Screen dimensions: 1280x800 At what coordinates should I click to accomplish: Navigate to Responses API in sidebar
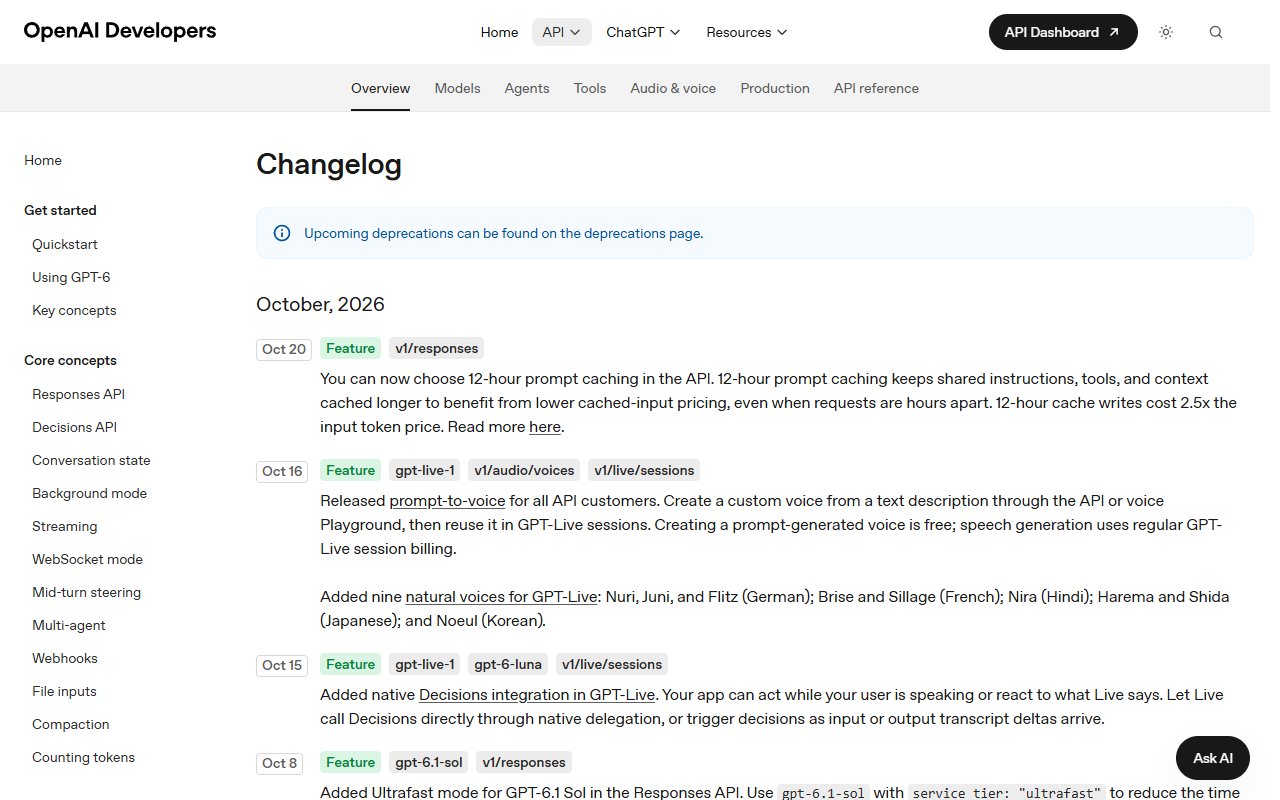(x=78, y=394)
